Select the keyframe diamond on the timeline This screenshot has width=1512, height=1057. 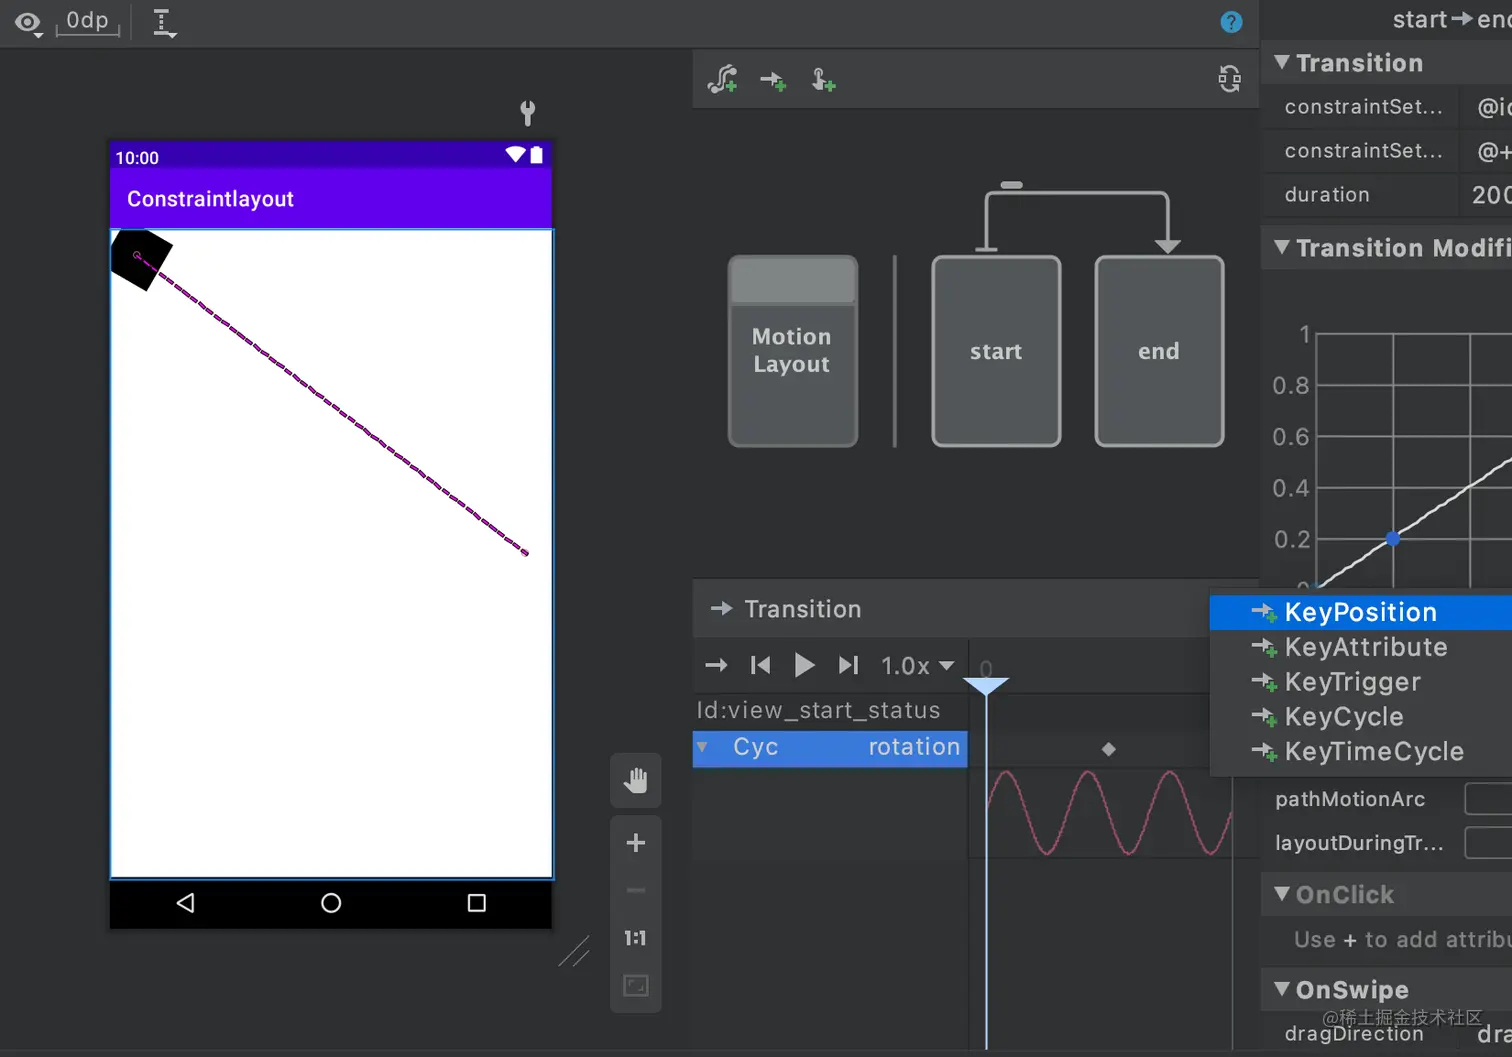pos(1108,749)
